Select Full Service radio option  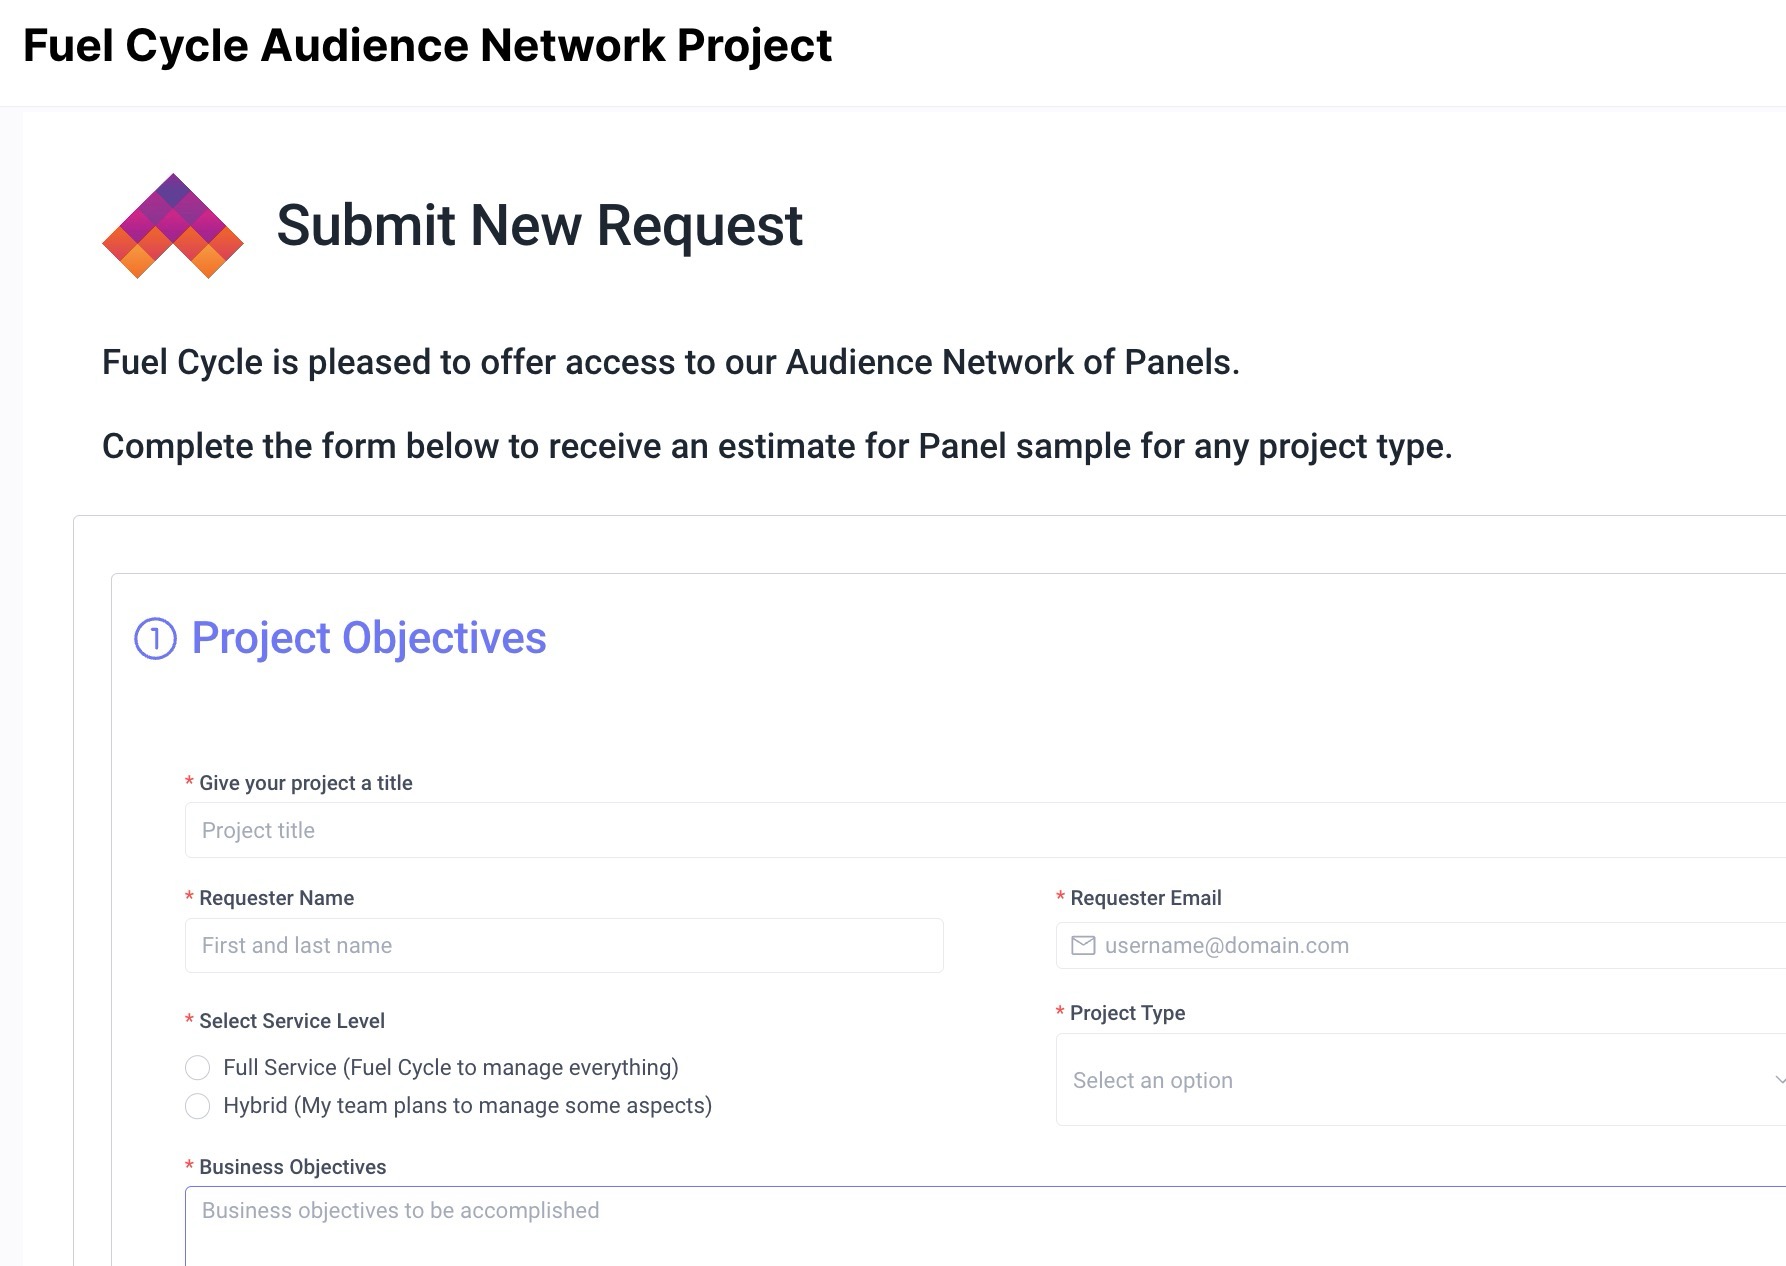(198, 1068)
